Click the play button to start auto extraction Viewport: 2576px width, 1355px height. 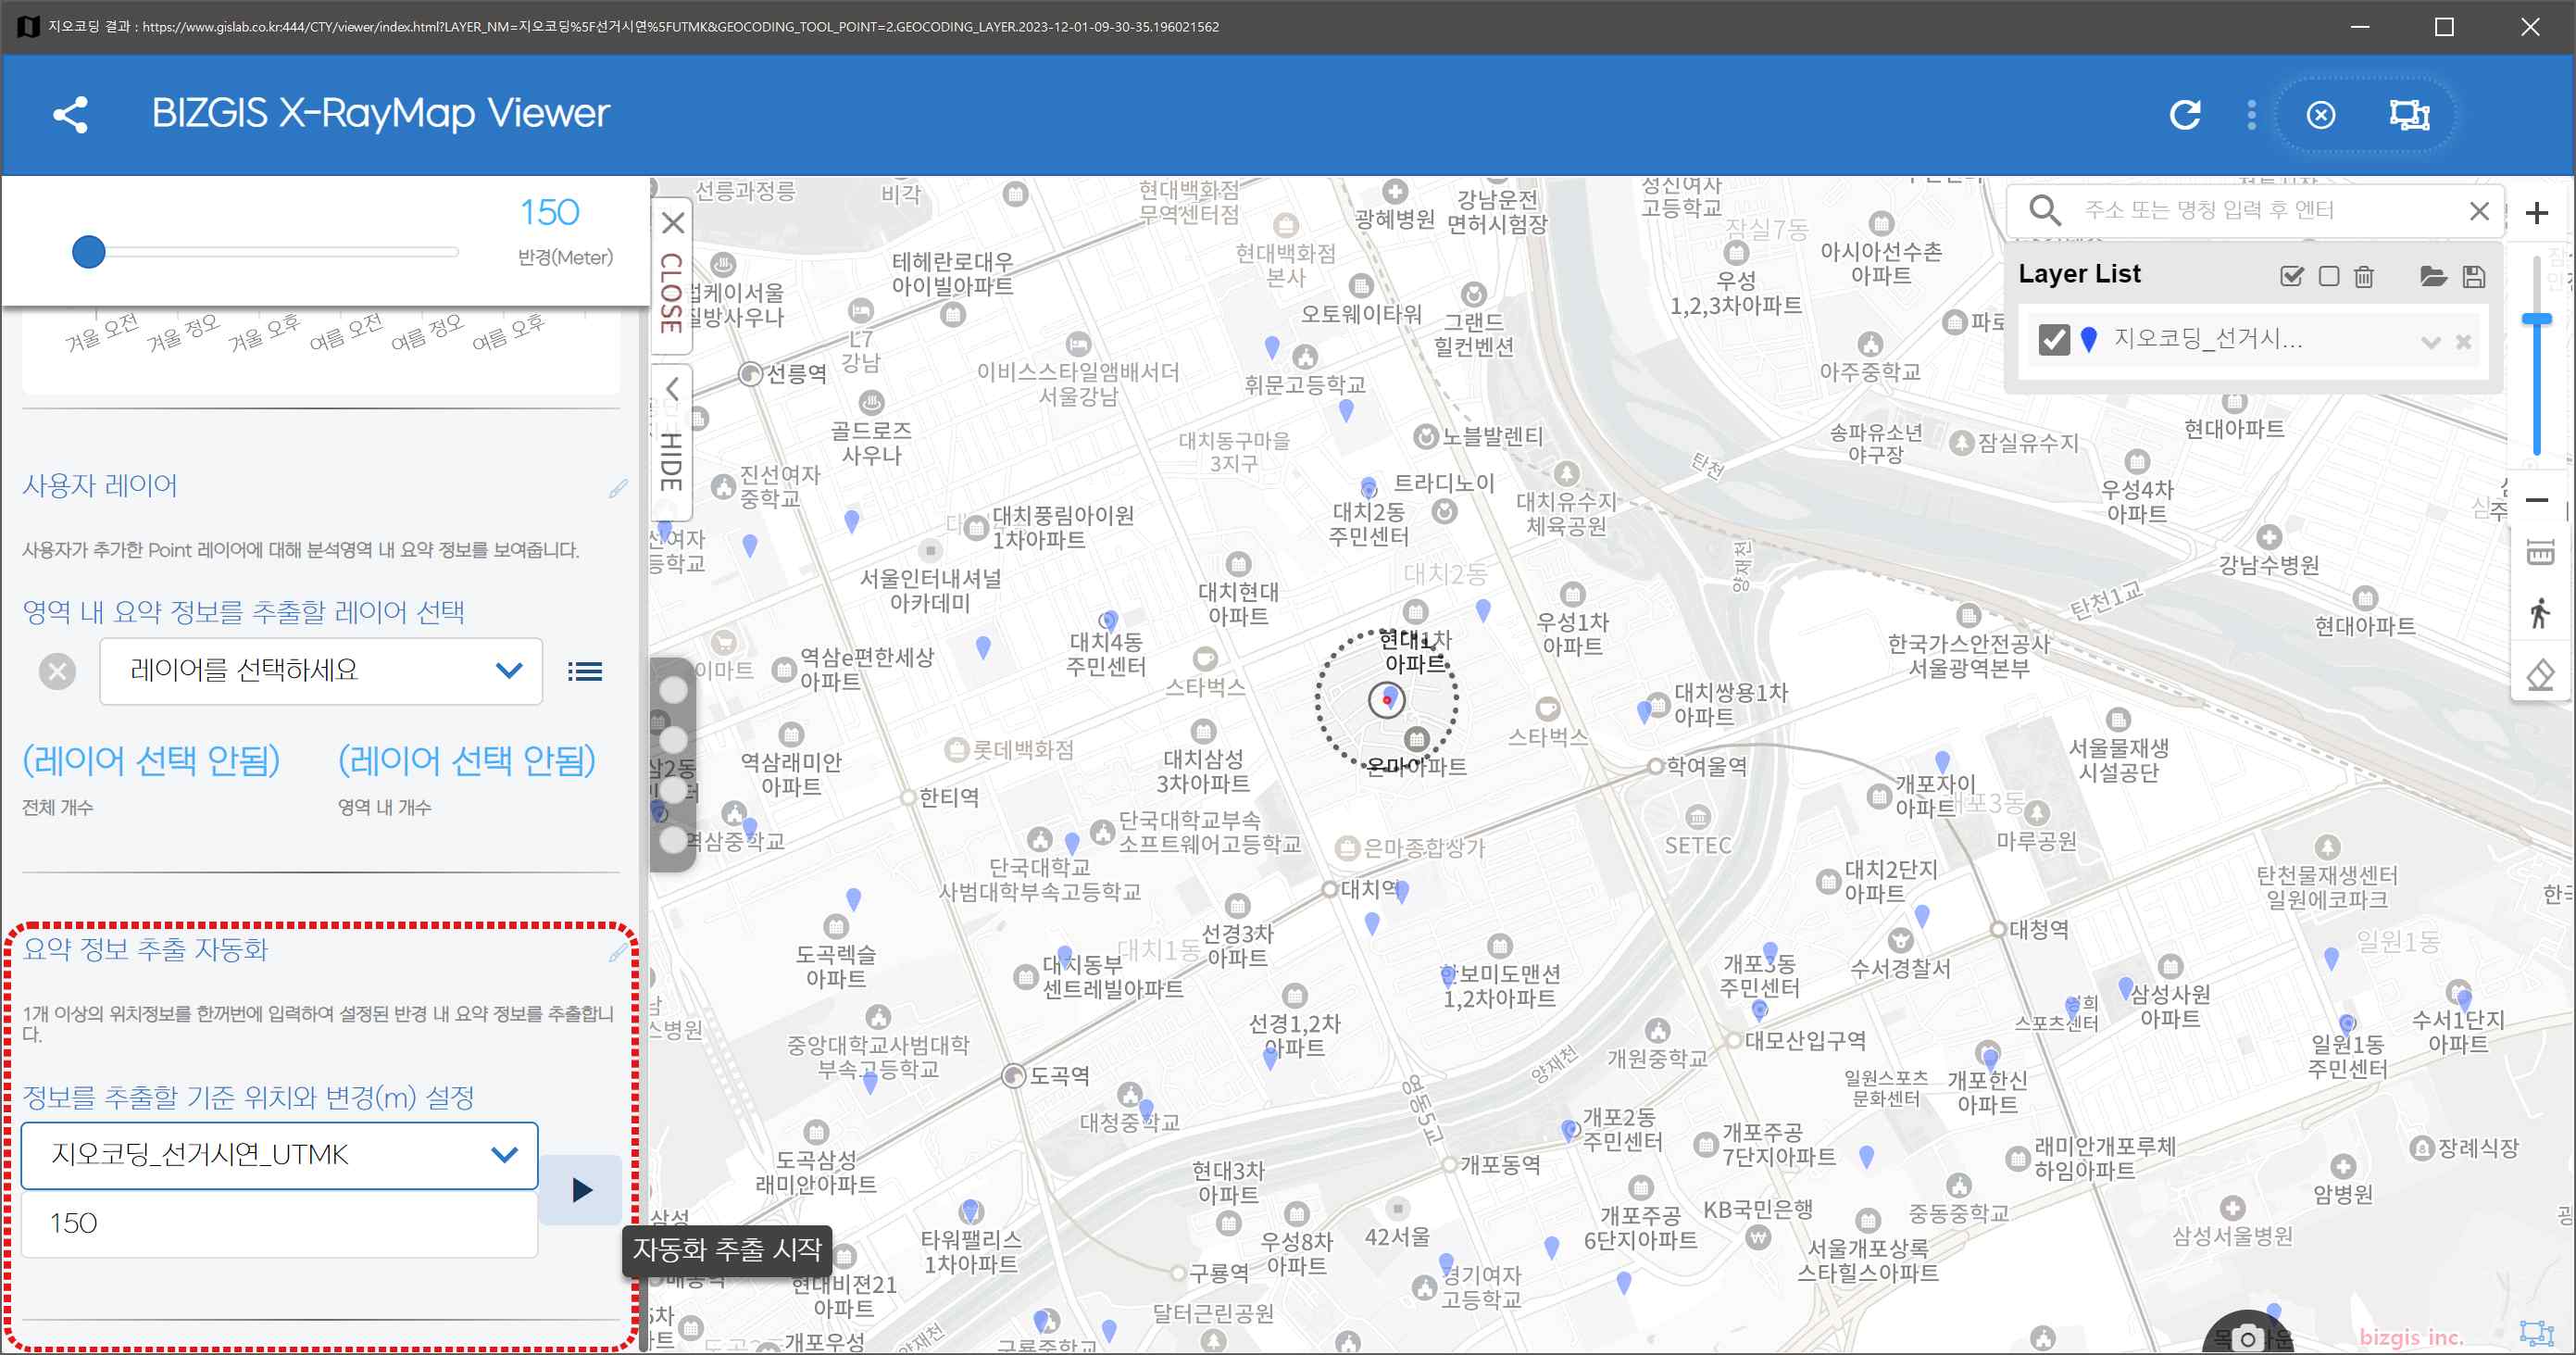581,1190
